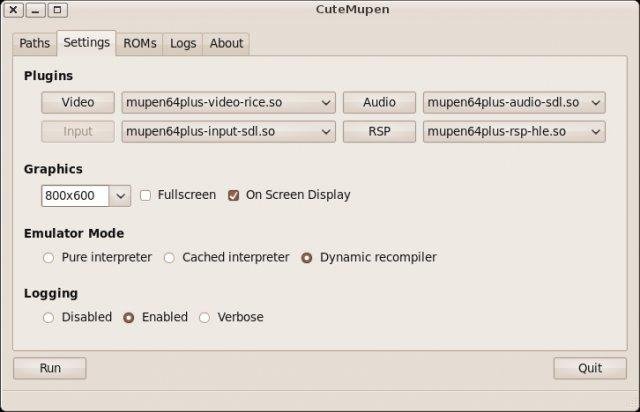Select Verbose logging

(x=205, y=317)
